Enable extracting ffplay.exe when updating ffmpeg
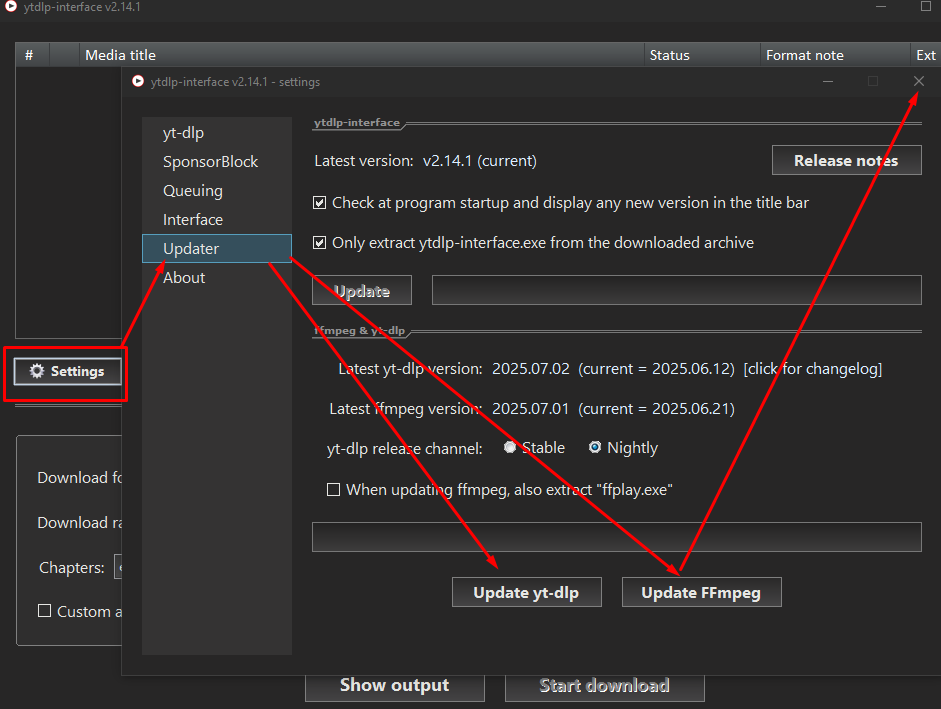The width and height of the screenshot is (941, 709). tap(333, 490)
